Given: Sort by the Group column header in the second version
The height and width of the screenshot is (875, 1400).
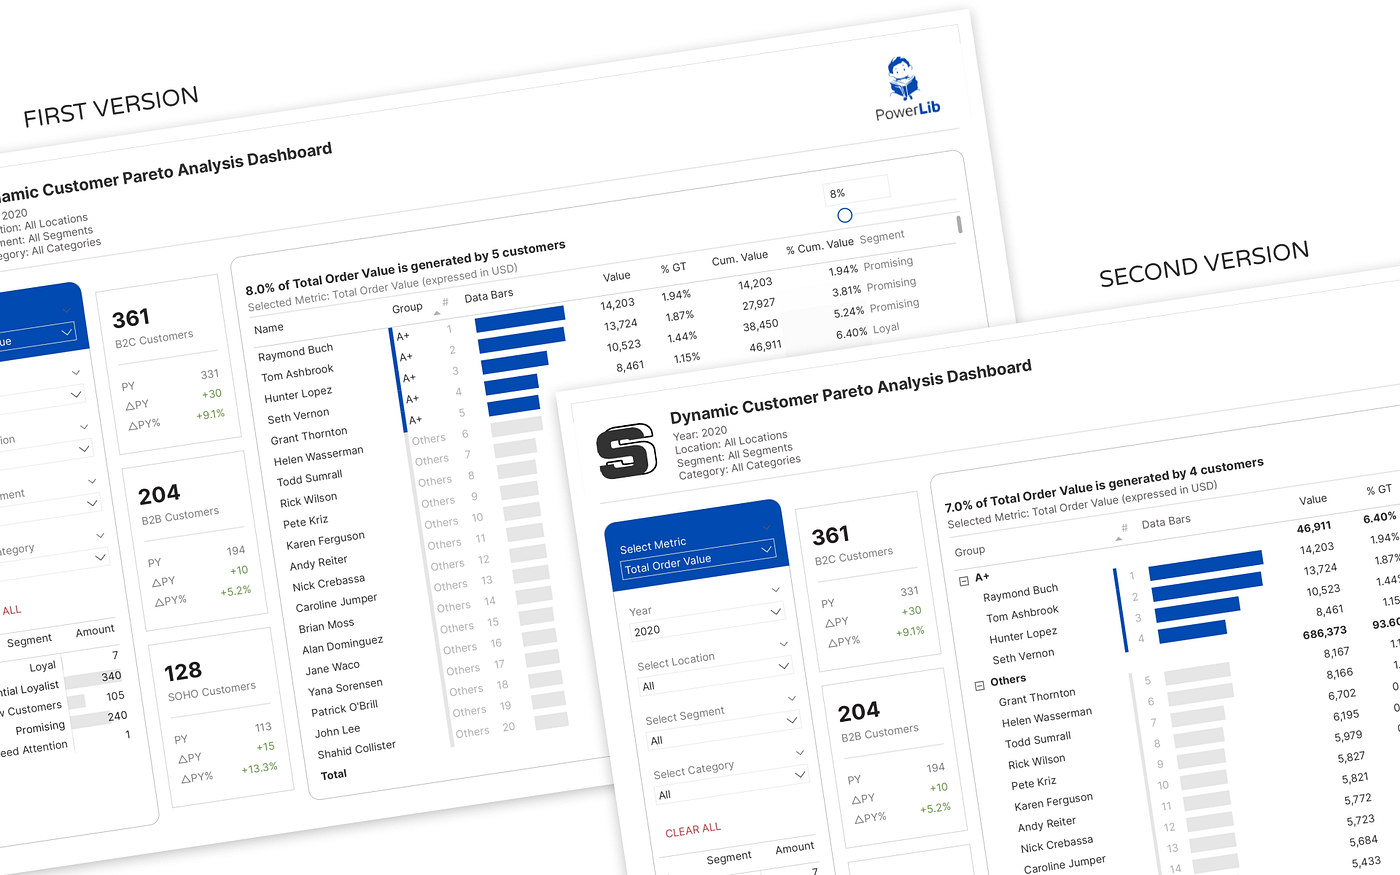Looking at the screenshot, I should point(970,551).
